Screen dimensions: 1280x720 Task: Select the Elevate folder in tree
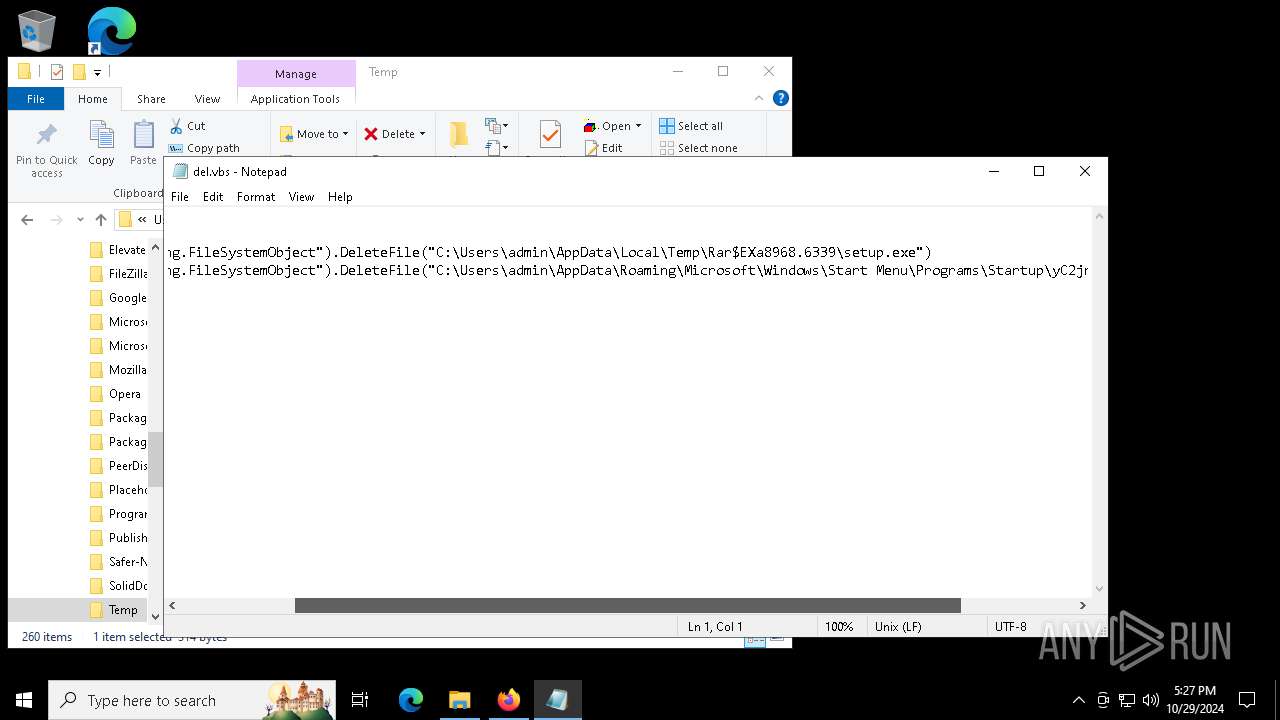coord(117,250)
